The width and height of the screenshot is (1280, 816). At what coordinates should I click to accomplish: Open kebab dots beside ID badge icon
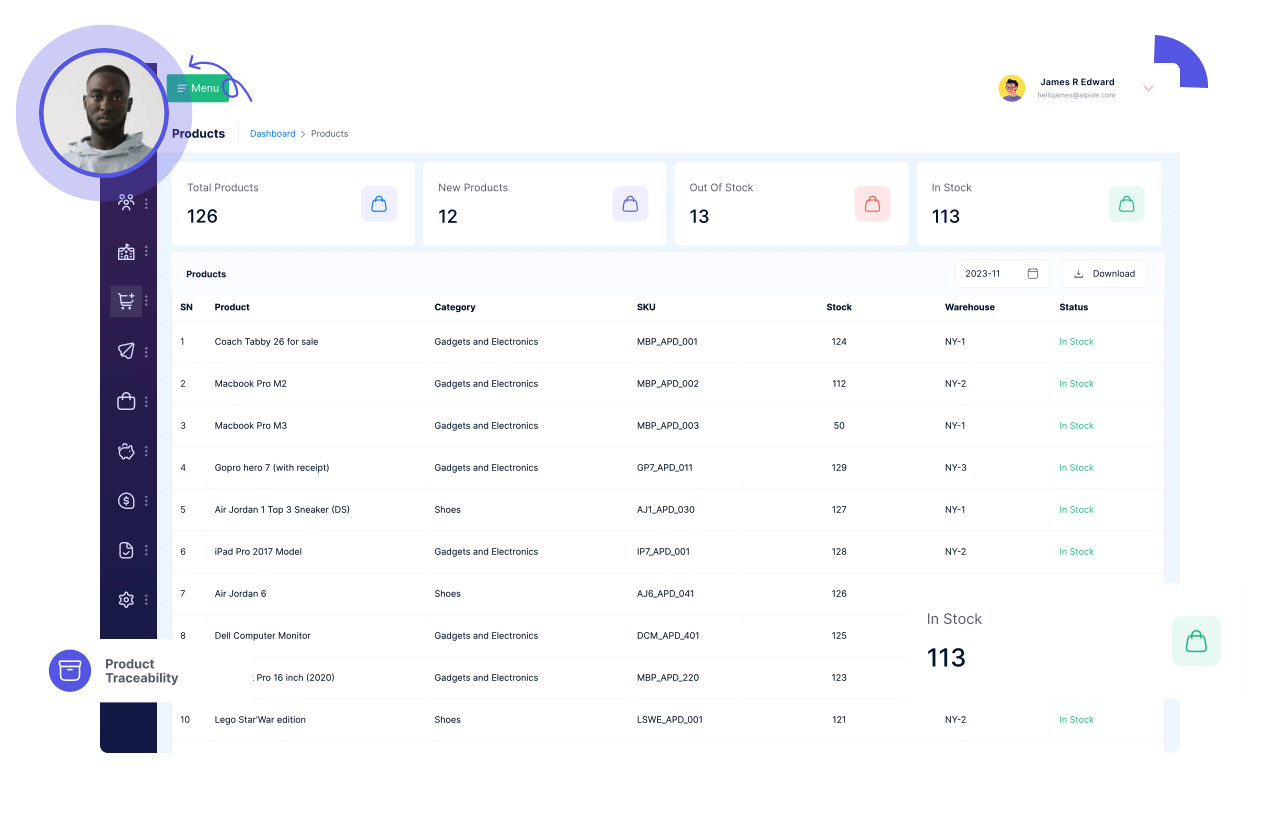point(147,252)
